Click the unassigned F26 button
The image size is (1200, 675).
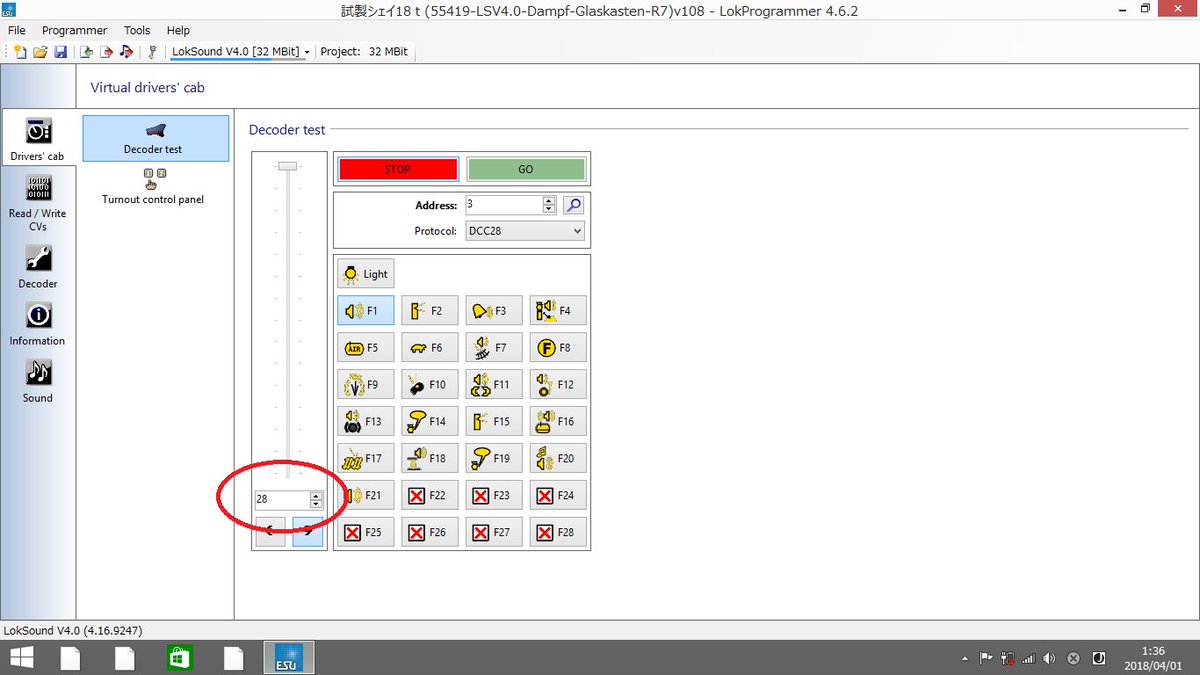pos(430,533)
